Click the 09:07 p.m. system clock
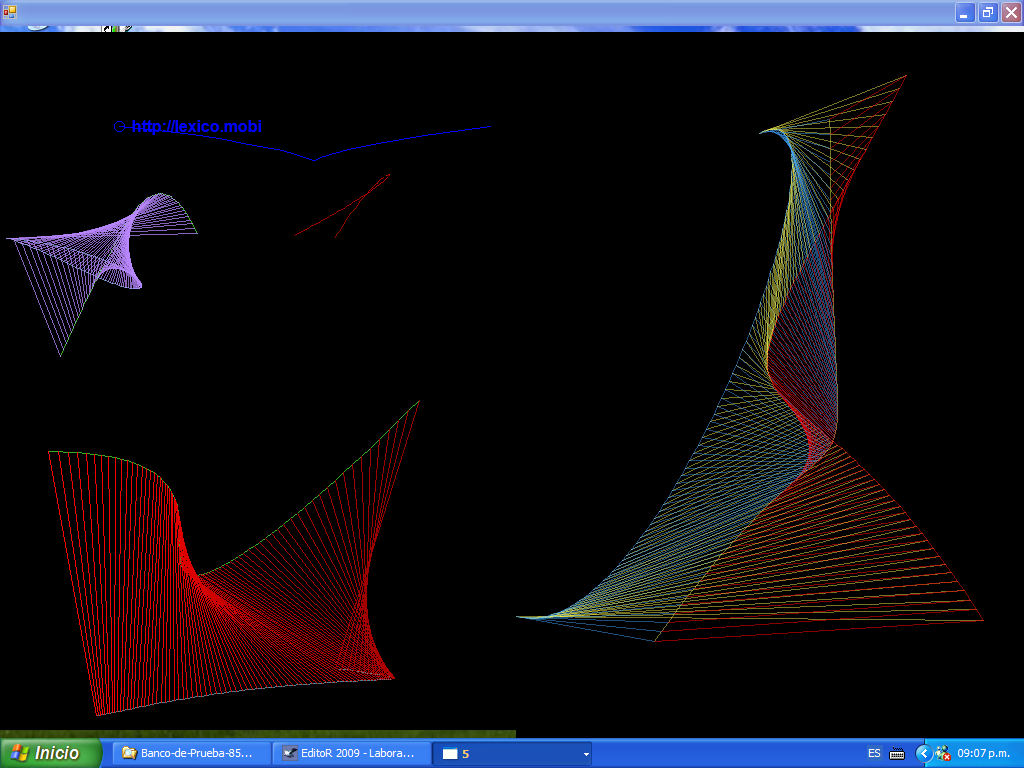Screen dimensions: 1024x768 coord(985,753)
